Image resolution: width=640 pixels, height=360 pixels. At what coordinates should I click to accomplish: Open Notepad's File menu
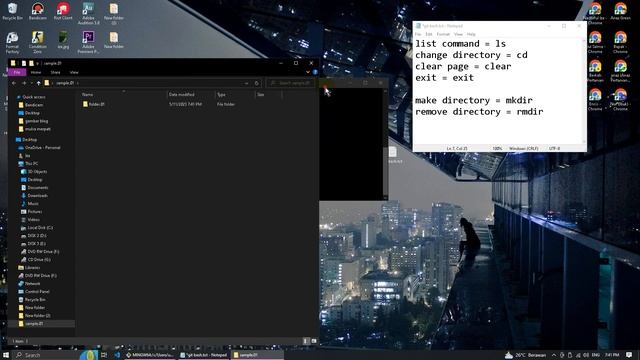[x=418, y=34]
